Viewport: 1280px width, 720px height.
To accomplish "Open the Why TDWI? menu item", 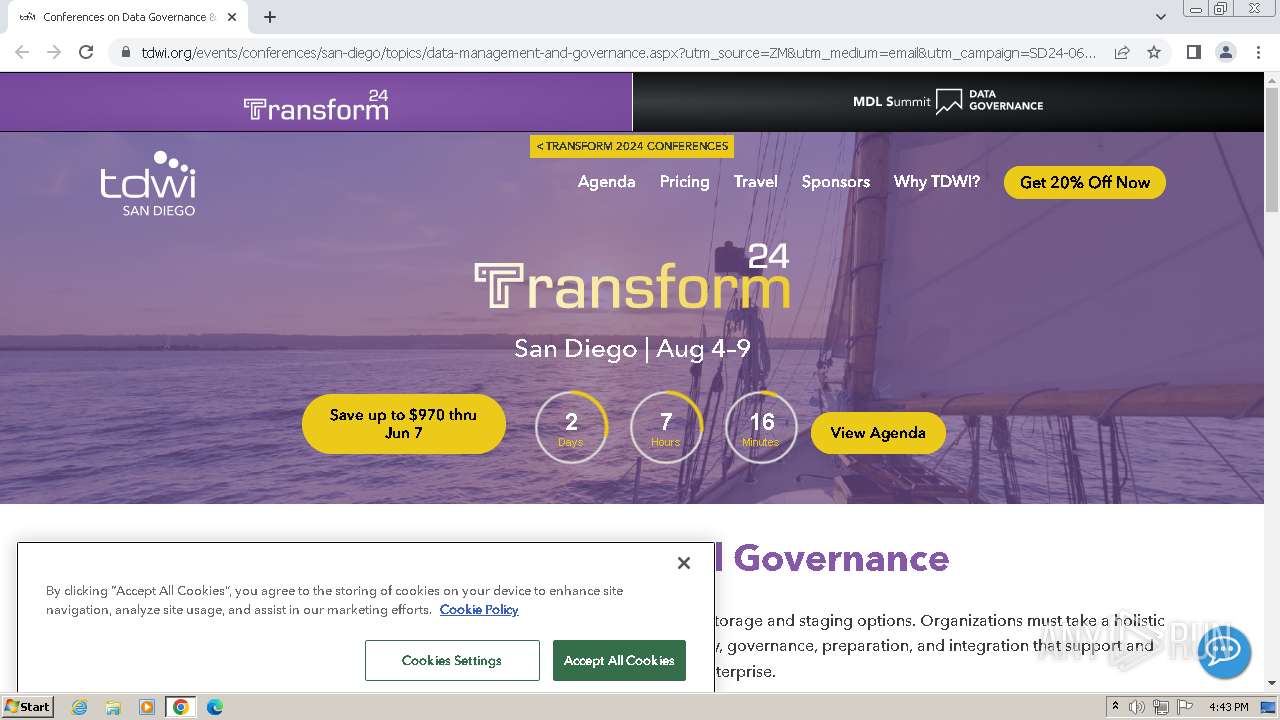I will 936,182.
